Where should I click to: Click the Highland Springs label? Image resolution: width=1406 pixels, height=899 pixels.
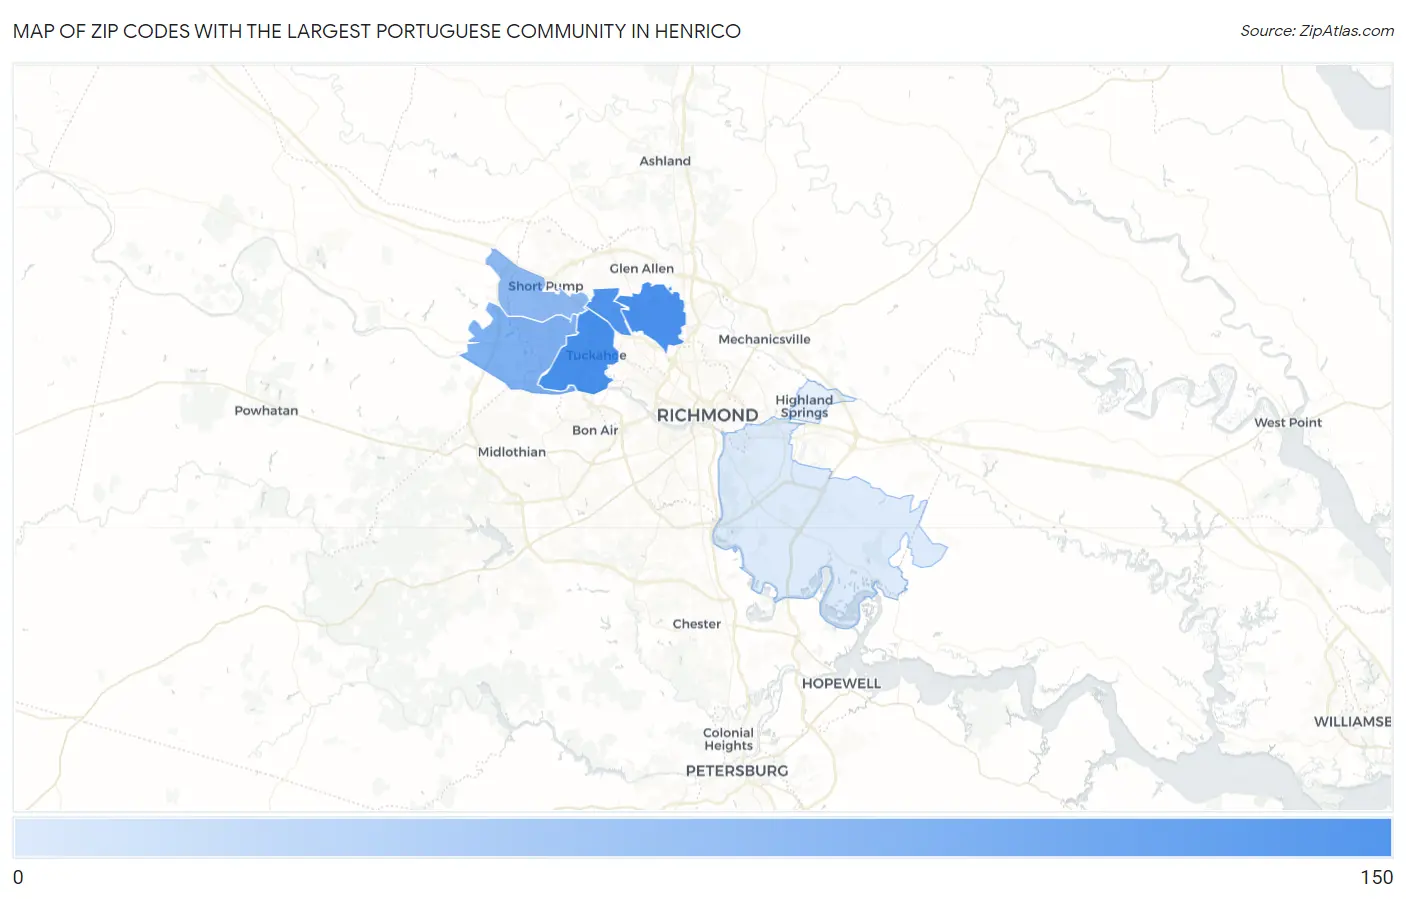pos(804,406)
